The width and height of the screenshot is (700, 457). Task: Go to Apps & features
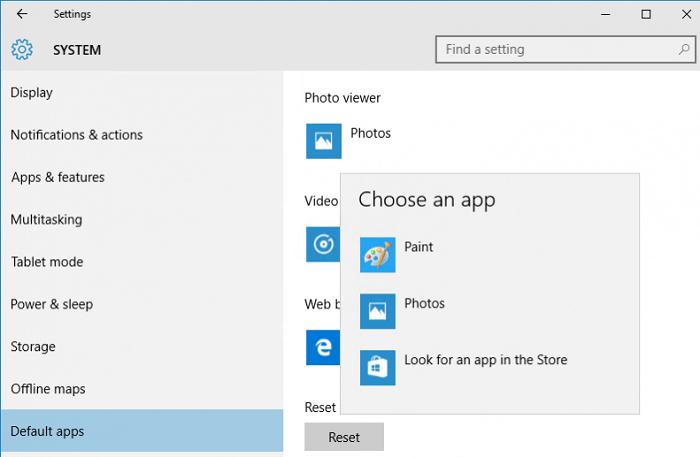point(142,177)
